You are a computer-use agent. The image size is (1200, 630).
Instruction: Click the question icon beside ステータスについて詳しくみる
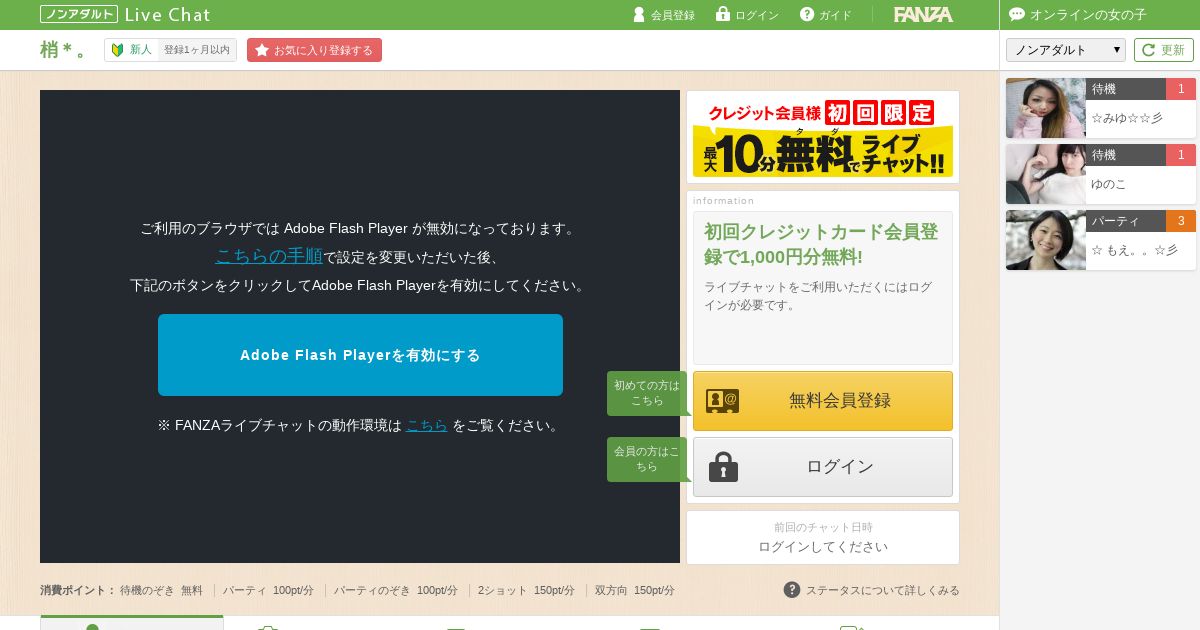pyautogui.click(x=792, y=590)
